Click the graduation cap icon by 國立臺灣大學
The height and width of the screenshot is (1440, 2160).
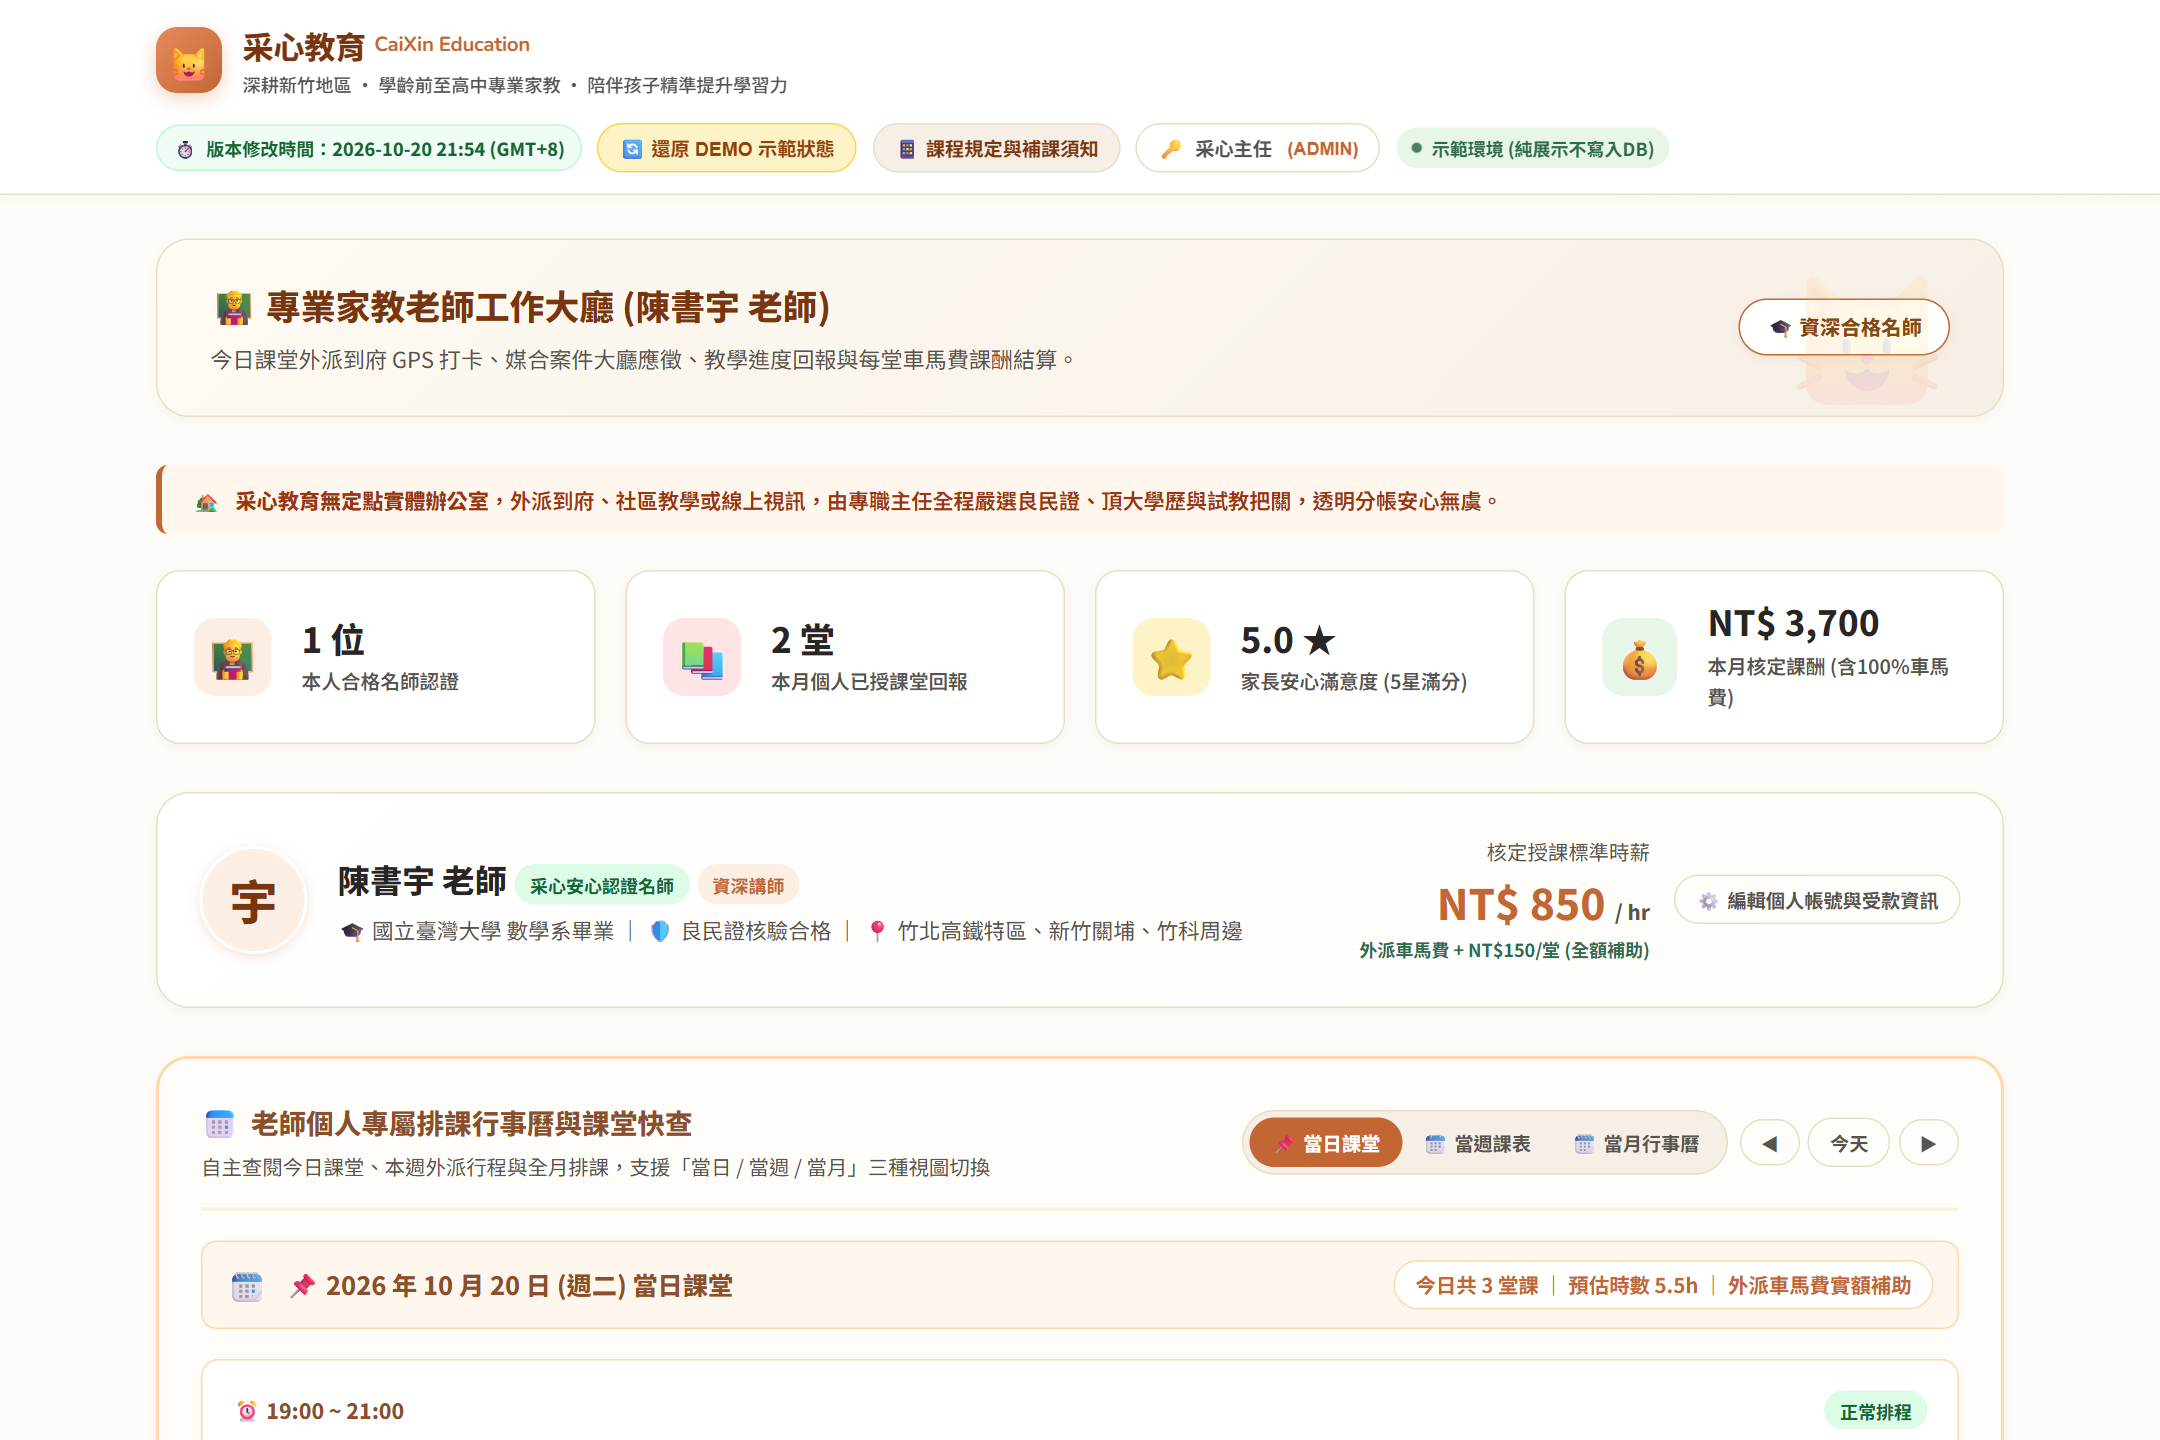[x=352, y=932]
